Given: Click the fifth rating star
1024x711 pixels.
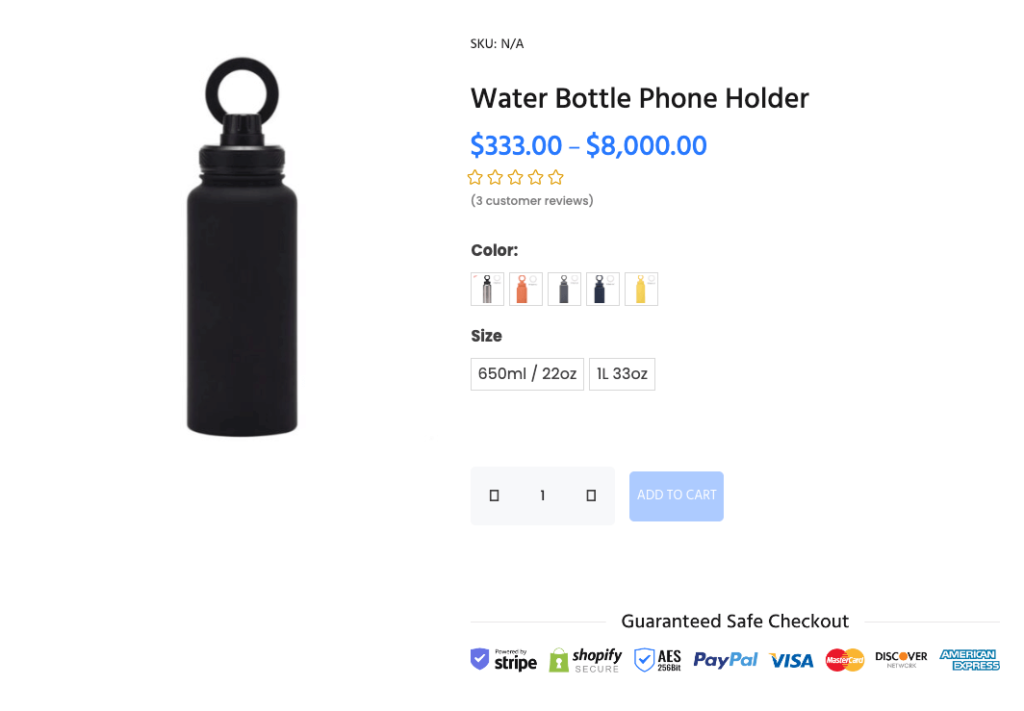Looking at the screenshot, I should click(556, 177).
